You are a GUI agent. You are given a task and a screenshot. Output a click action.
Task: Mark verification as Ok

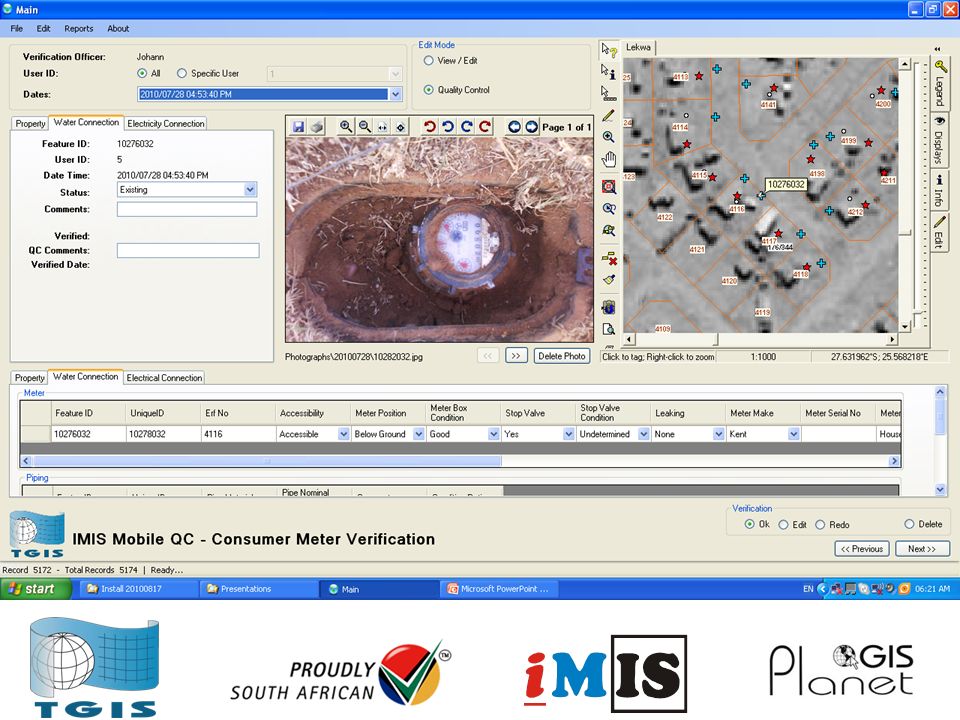[x=749, y=524]
